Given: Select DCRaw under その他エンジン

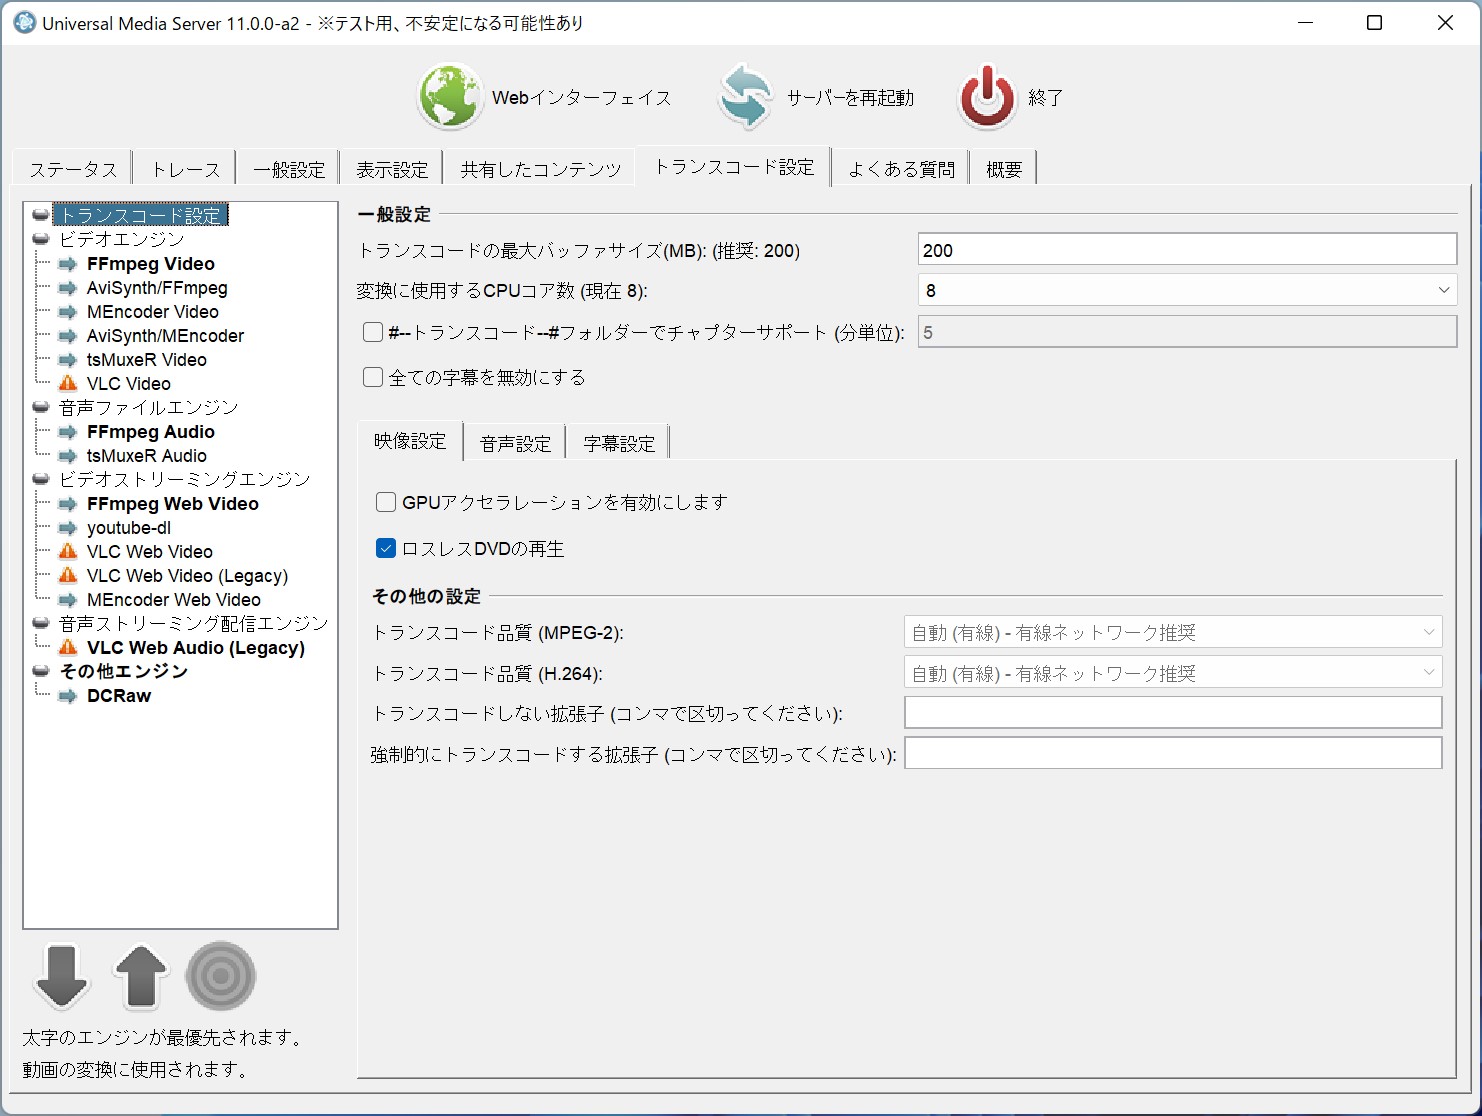Looking at the screenshot, I should (118, 695).
